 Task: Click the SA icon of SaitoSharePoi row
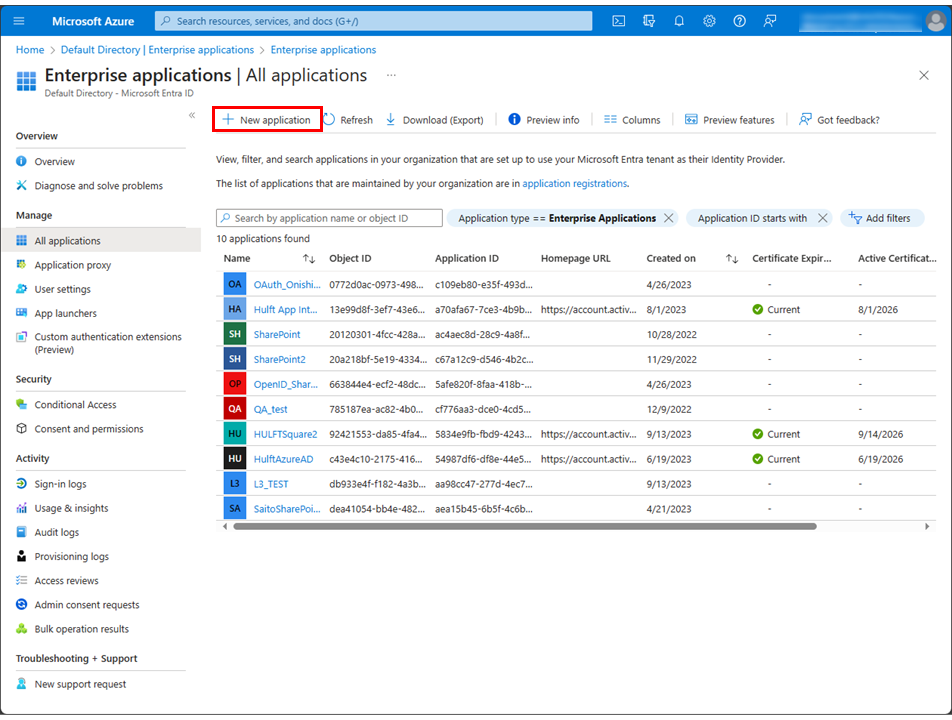tap(235, 509)
